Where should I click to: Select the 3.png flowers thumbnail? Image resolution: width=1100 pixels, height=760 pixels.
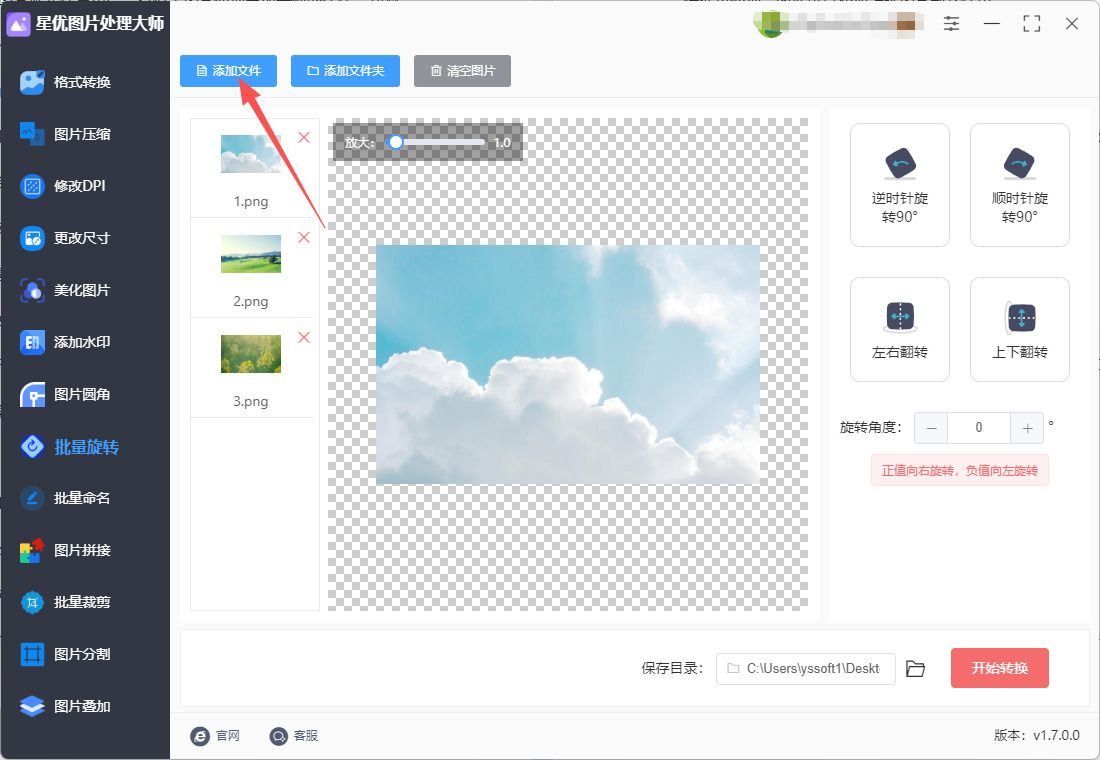click(x=250, y=354)
